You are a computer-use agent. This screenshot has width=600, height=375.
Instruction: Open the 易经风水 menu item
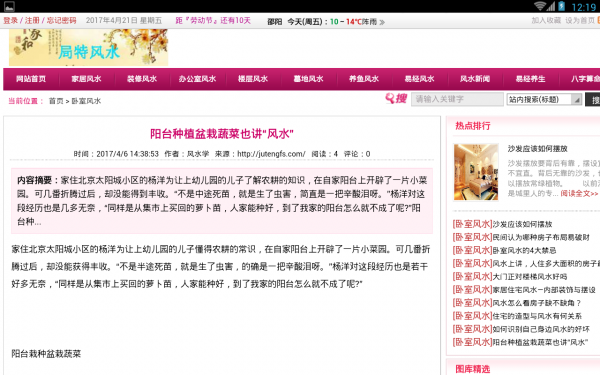point(419,79)
